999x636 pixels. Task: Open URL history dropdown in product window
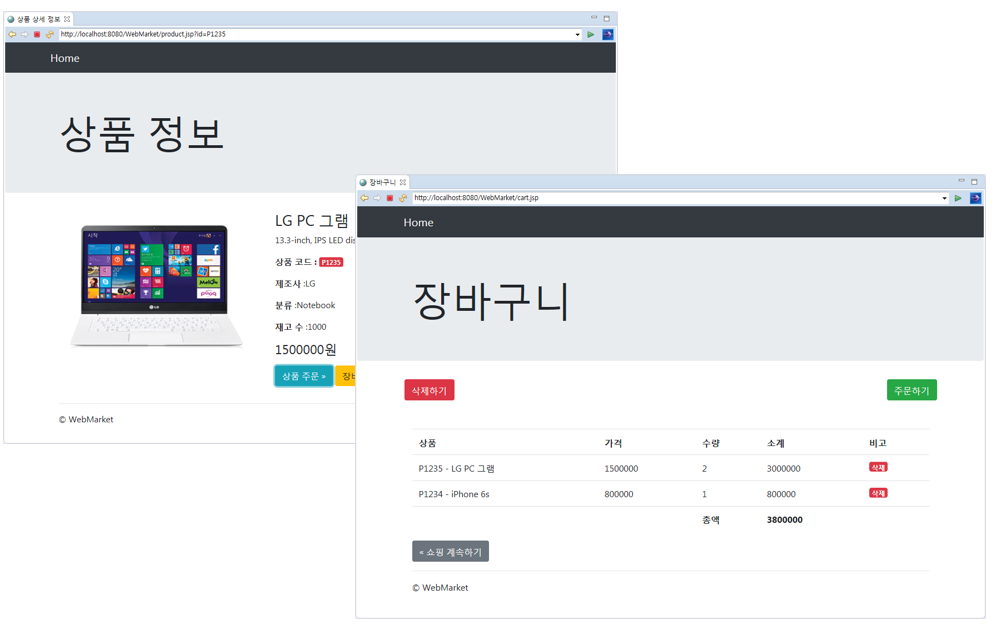577,34
